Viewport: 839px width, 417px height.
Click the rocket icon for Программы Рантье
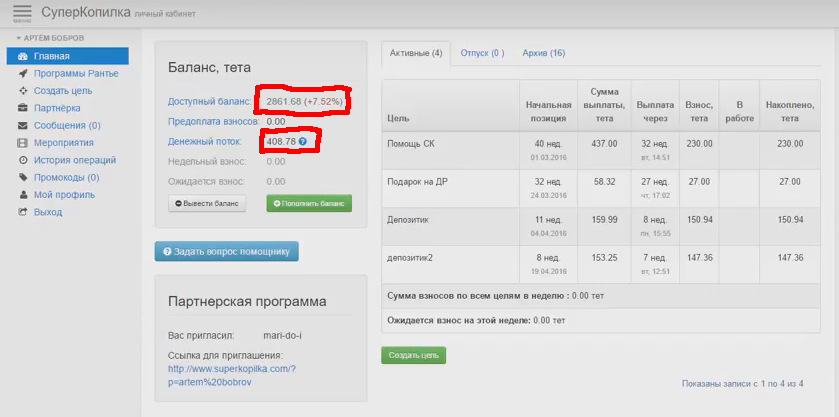(23, 73)
